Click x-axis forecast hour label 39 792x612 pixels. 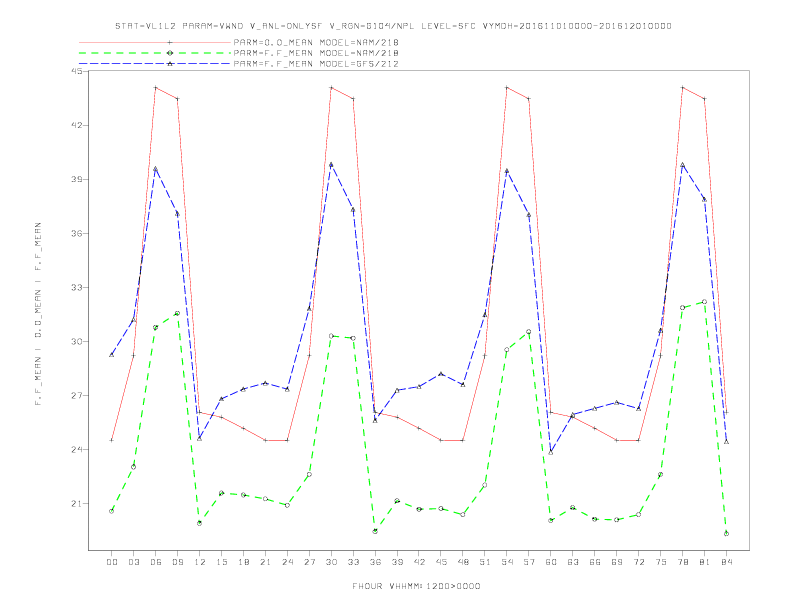pyautogui.click(x=397, y=562)
